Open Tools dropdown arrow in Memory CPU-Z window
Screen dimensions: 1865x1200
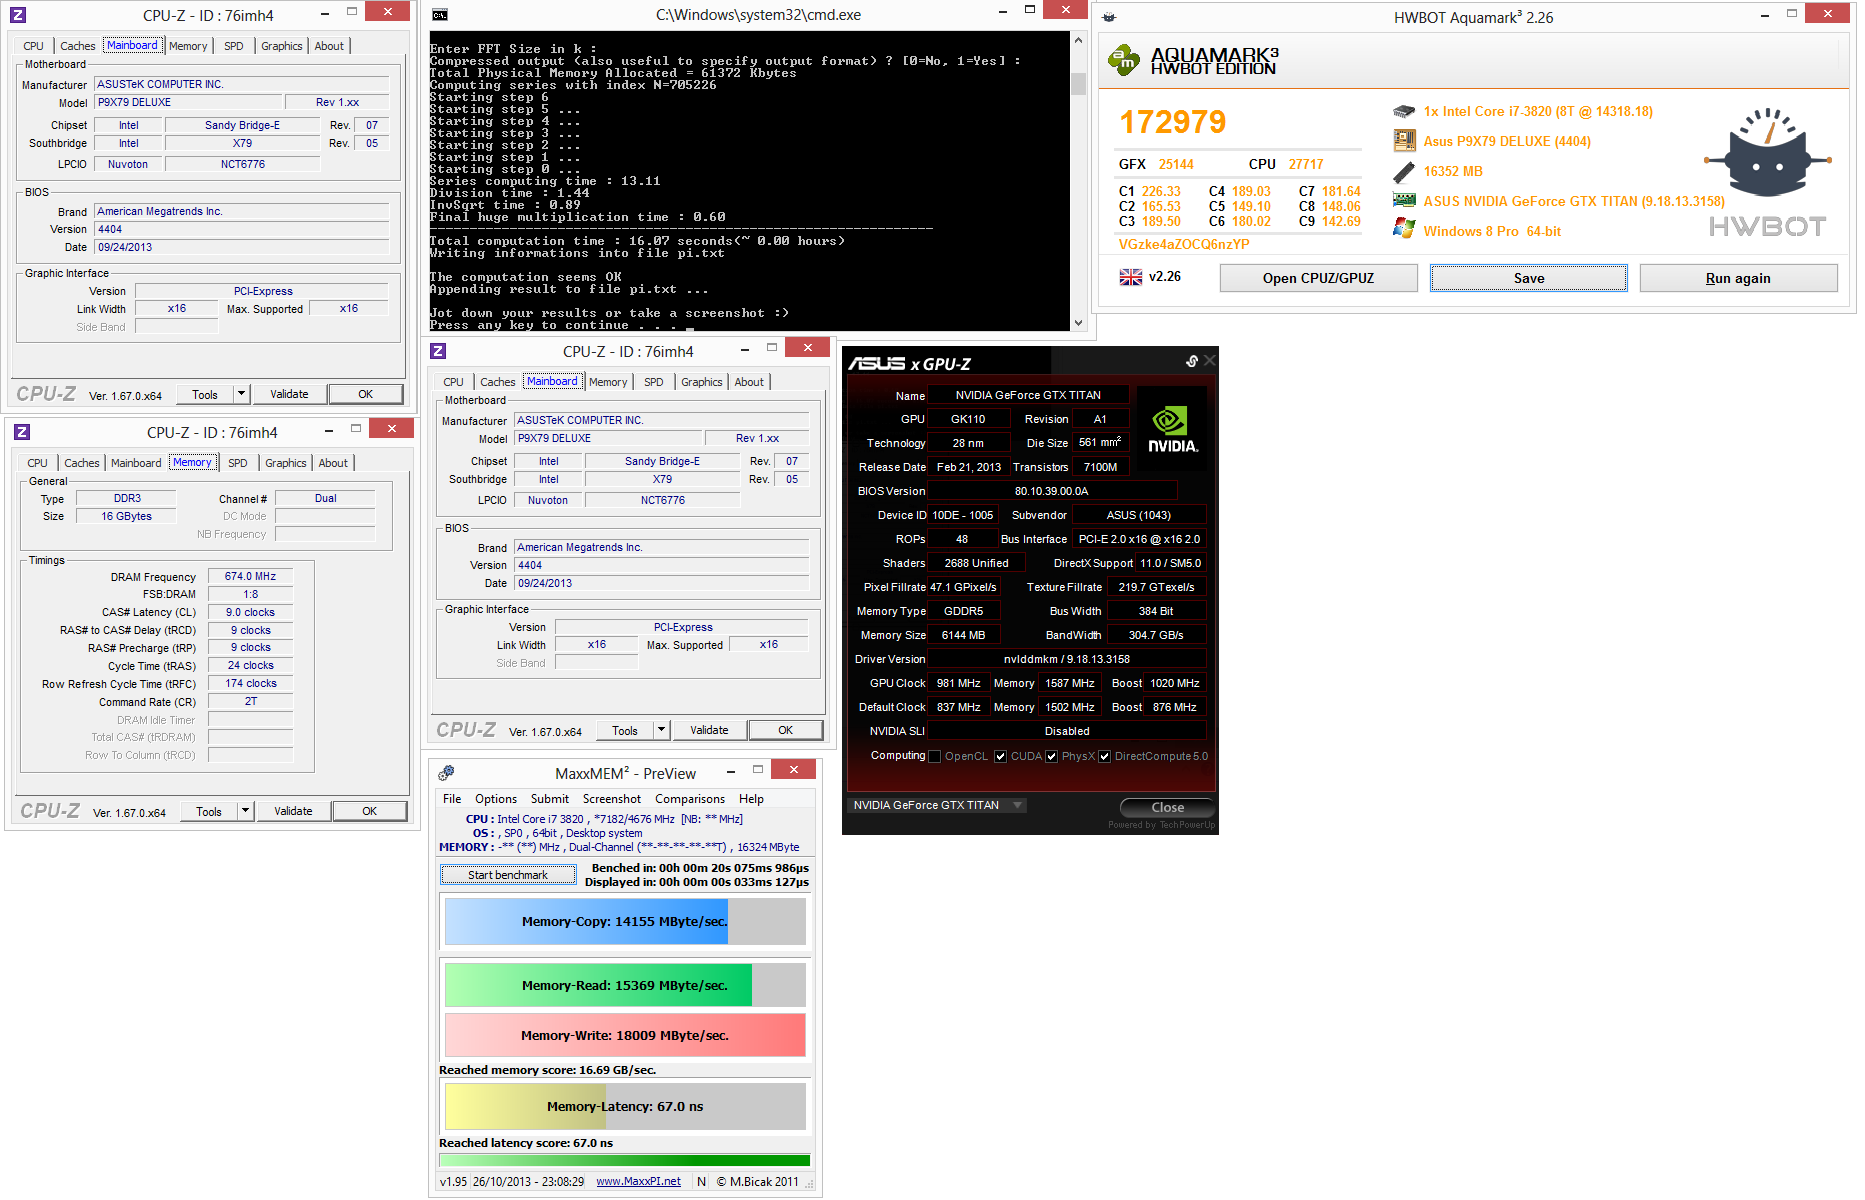[x=245, y=811]
